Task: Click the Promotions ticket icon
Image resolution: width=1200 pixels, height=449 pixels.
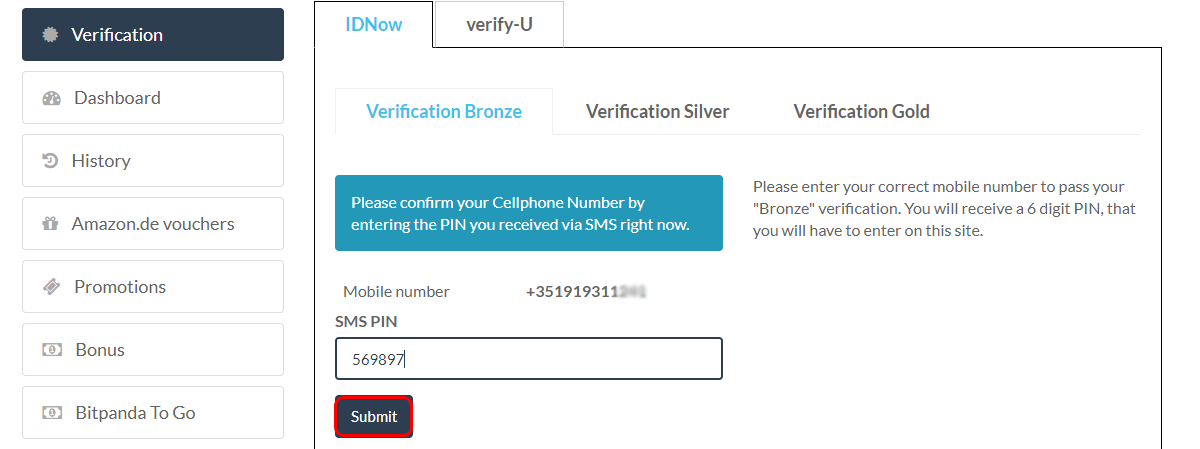Action: [x=52, y=287]
